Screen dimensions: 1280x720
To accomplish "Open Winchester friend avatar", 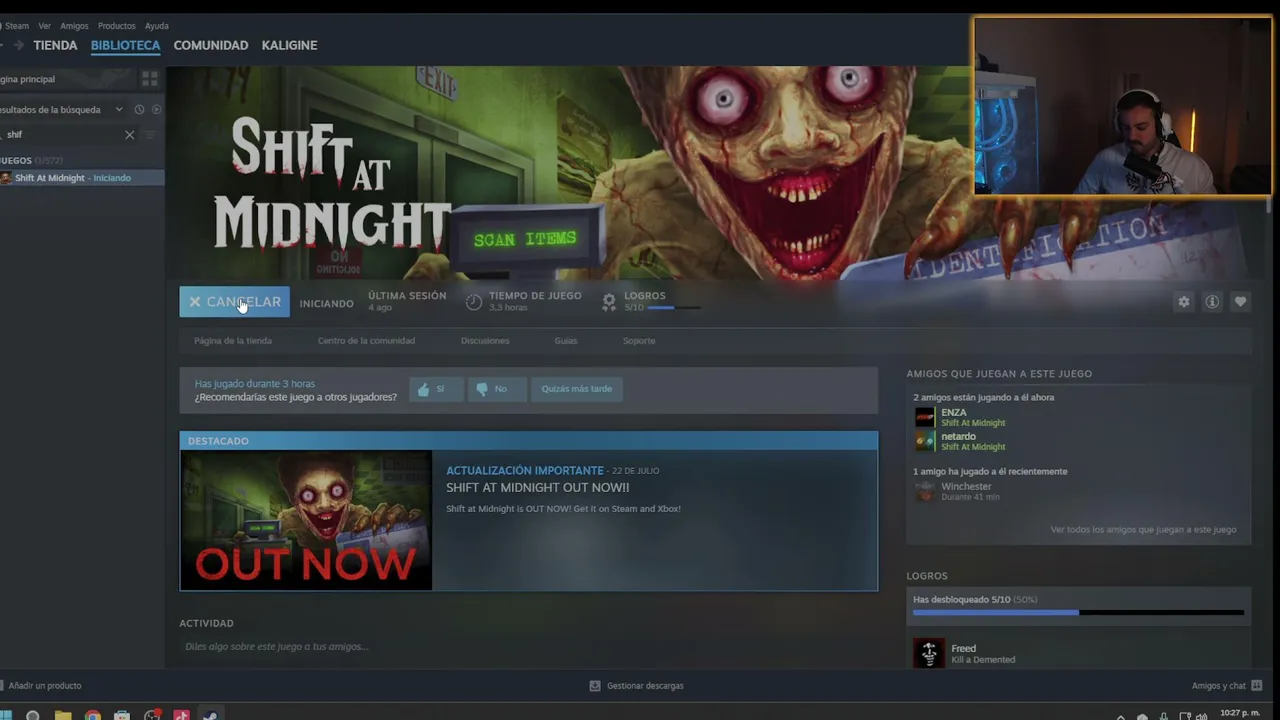I will tap(925, 491).
